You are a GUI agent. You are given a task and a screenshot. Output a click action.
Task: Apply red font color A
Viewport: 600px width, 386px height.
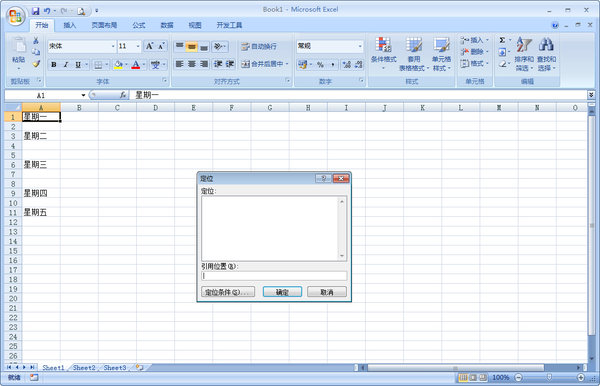click(x=136, y=65)
